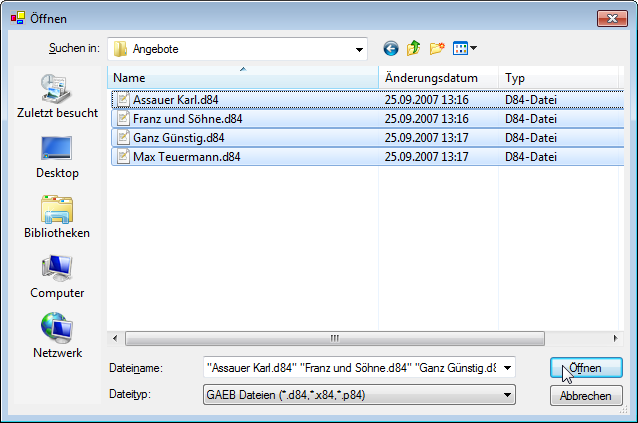The height and width of the screenshot is (423, 638).
Task: Click the Franz und Söhne.d84 file icon
Action: pos(123,119)
